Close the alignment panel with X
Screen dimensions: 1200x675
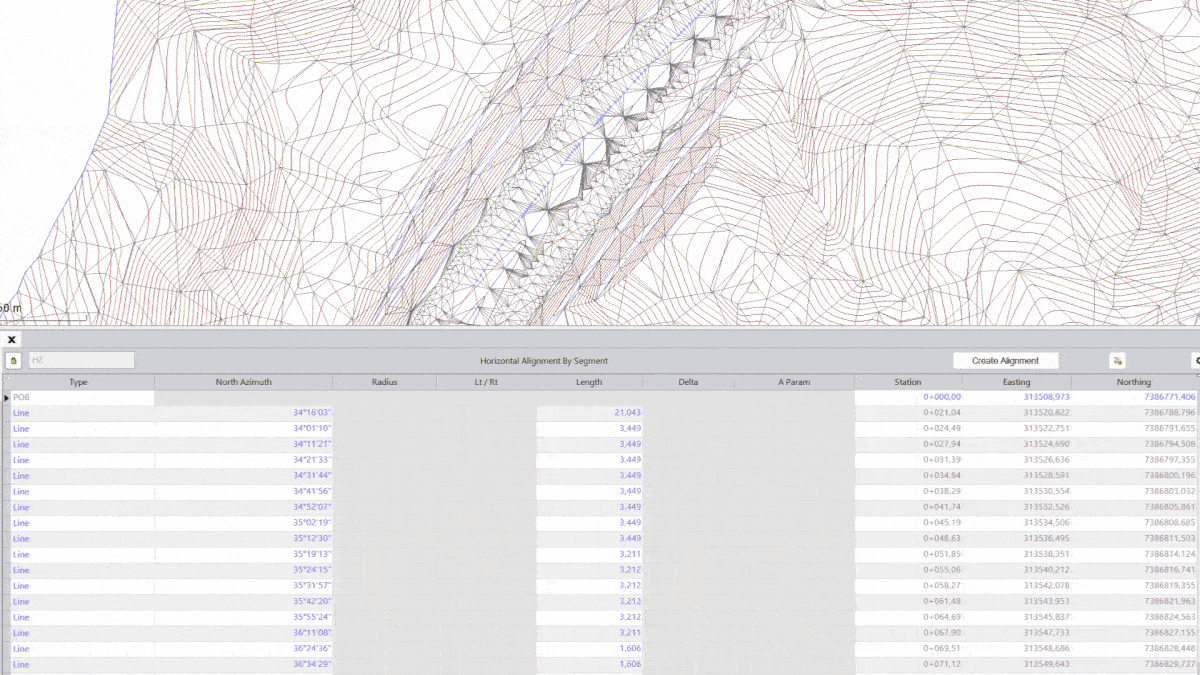(12, 340)
